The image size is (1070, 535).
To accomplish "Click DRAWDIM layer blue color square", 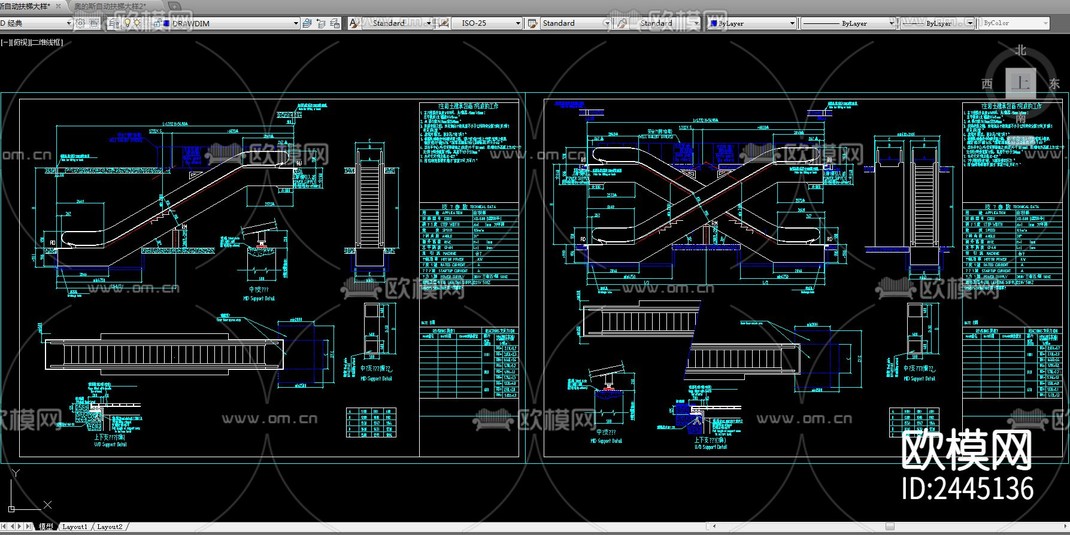I will [x=167, y=23].
